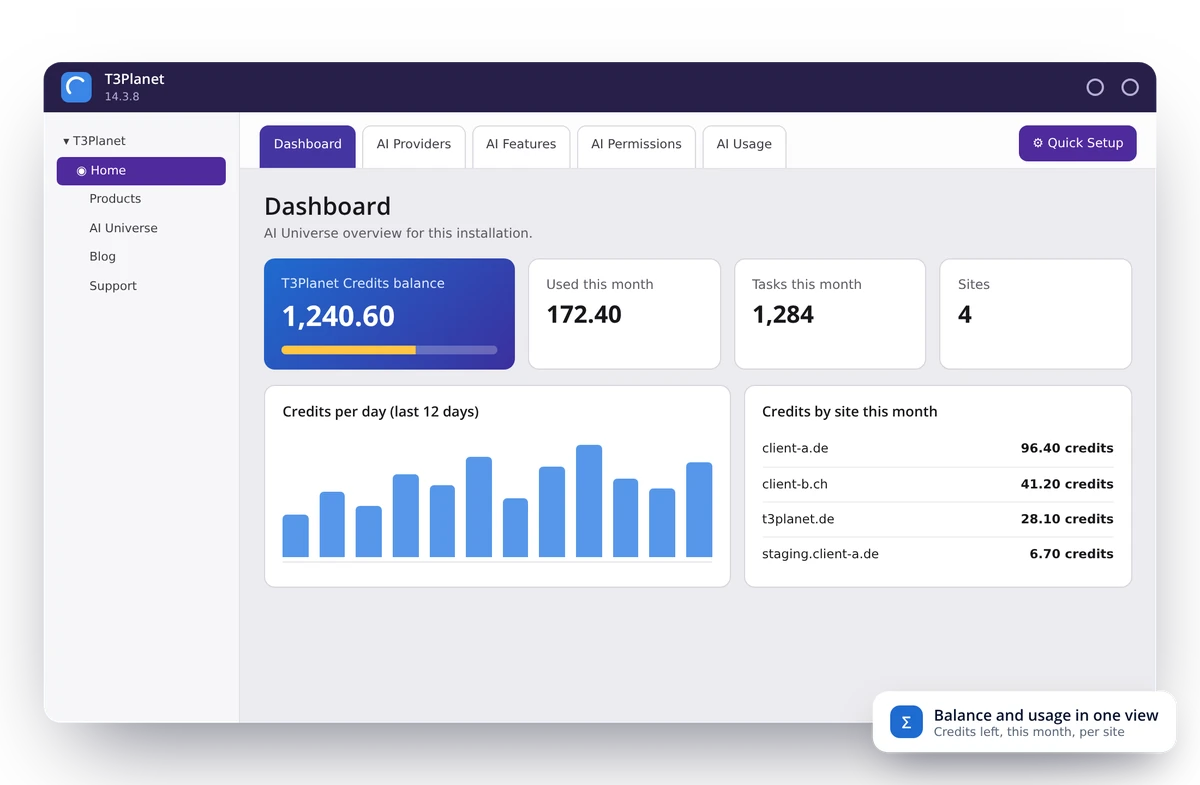Click the 1,240.60 balance figure
Screen dimensions: 1200x785
(x=338, y=316)
